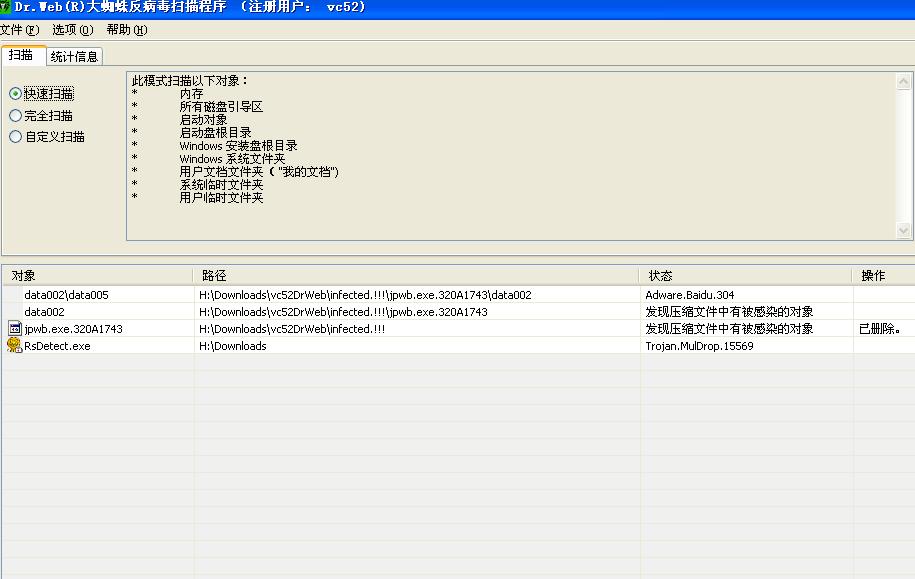
Task: Click path H:\Downloads\vc52DrWeb\infected.!!! of jpwb.exe
Action: (292, 329)
